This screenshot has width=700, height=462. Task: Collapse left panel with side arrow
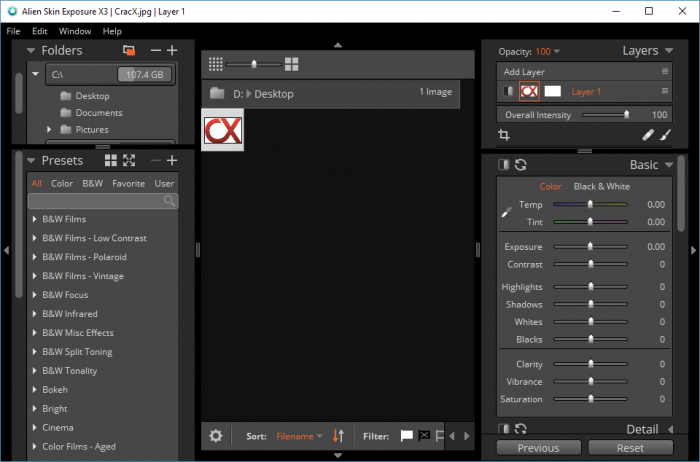pyautogui.click(x=6, y=250)
